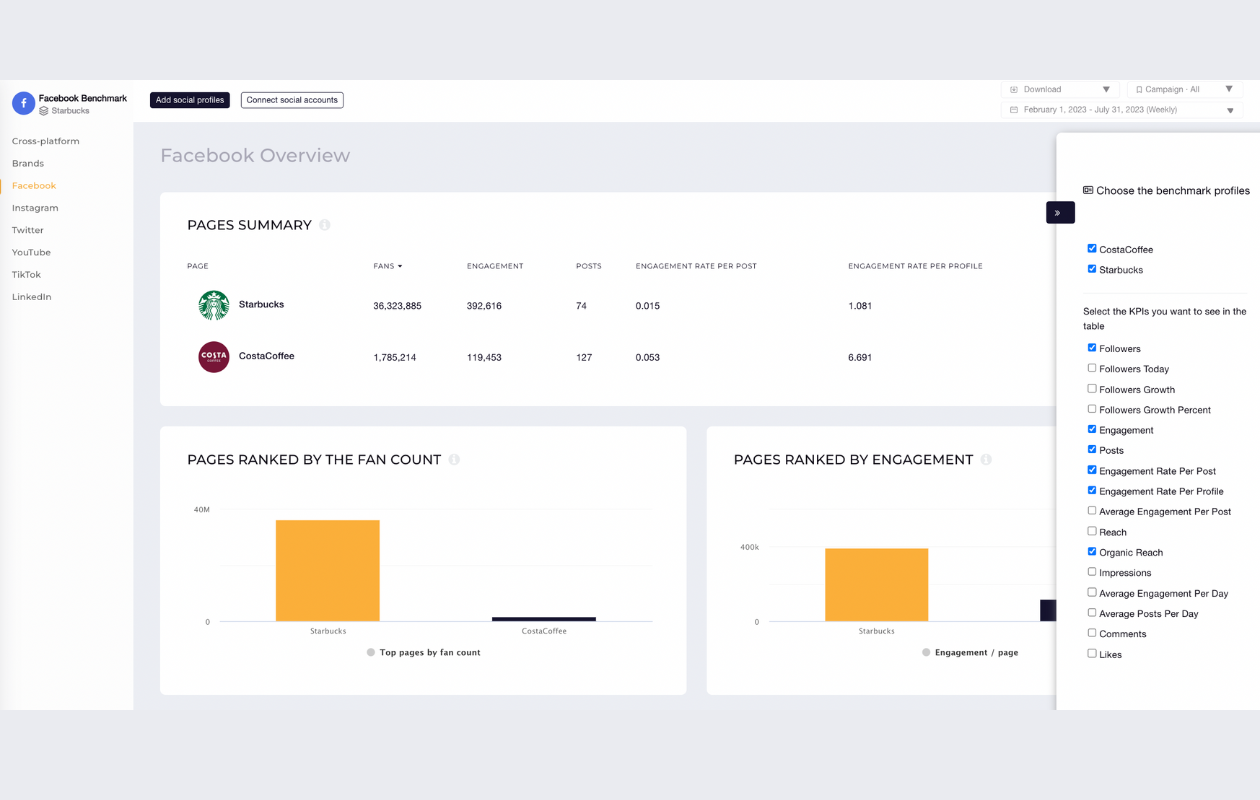
Task: Enable the Followers Today checkbox
Action: click(1092, 368)
